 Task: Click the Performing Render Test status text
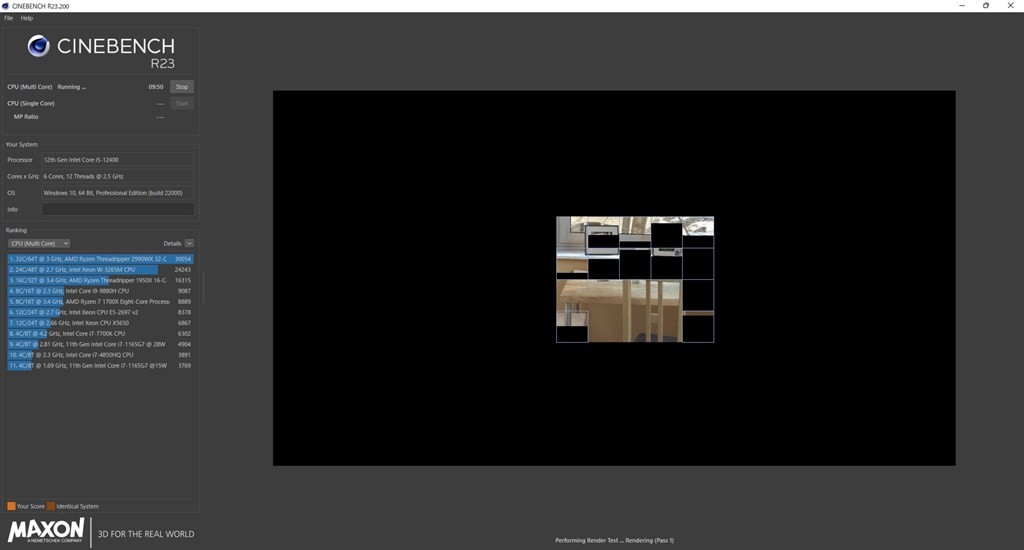coord(615,540)
